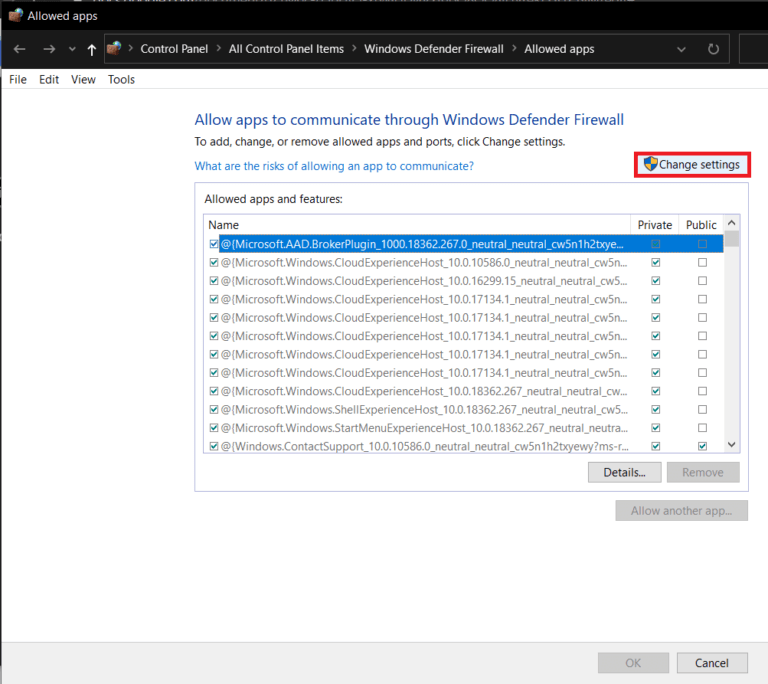Click the app list scrollbar thumb
768x684 pixels.
pyautogui.click(x=732, y=239)
